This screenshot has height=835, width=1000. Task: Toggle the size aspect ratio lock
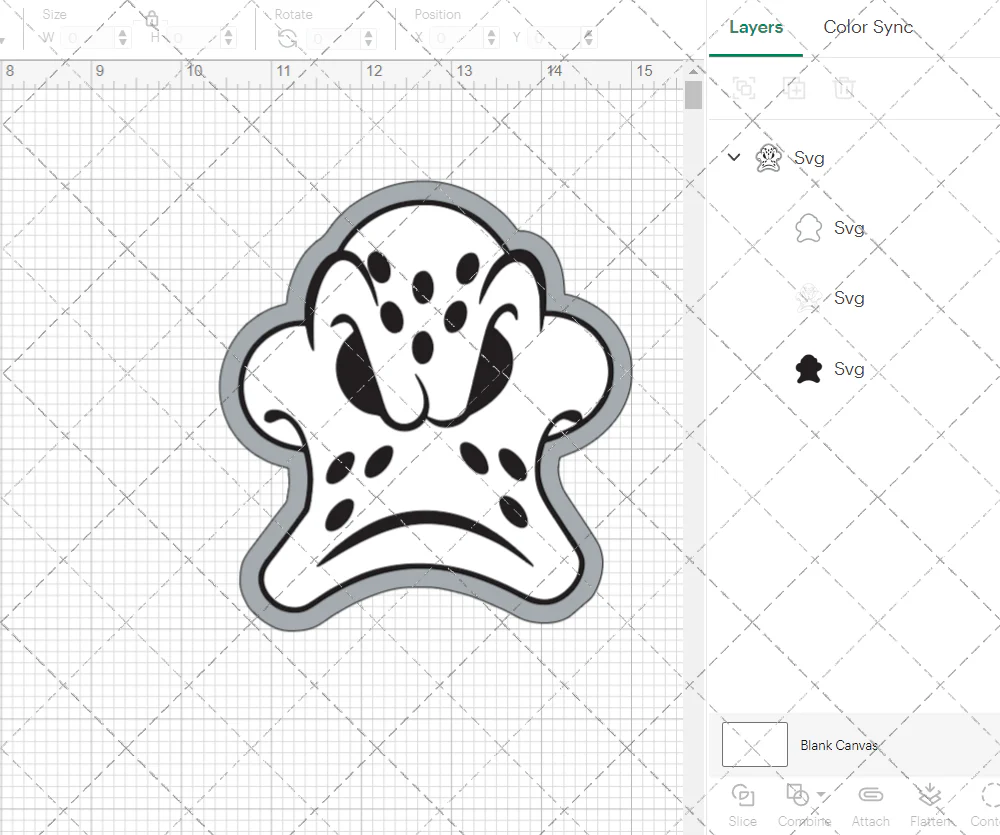pyautogui.click(x=150, y=20)
